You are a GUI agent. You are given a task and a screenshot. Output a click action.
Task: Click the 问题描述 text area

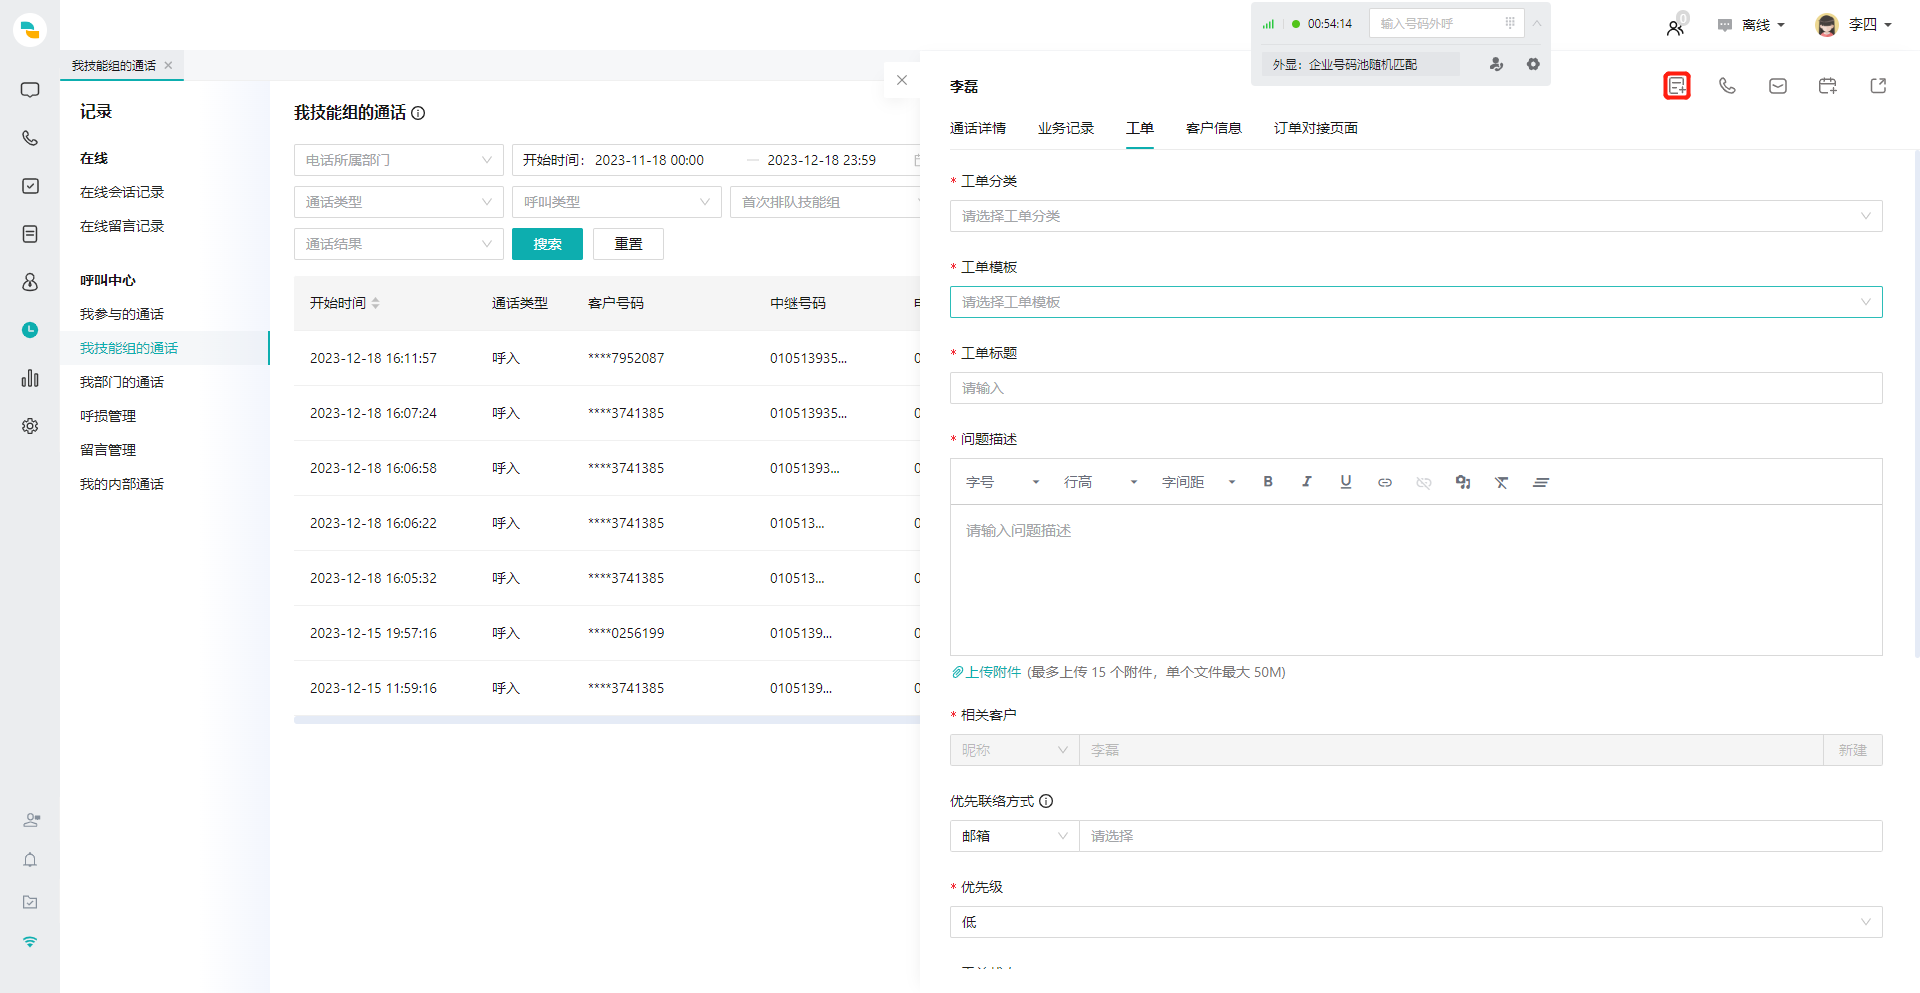point(1416,580)
